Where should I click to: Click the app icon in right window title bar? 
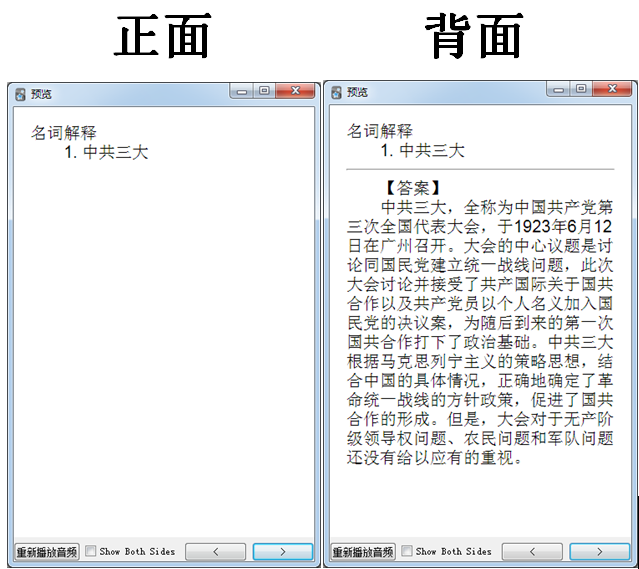(x=337, y=93)
